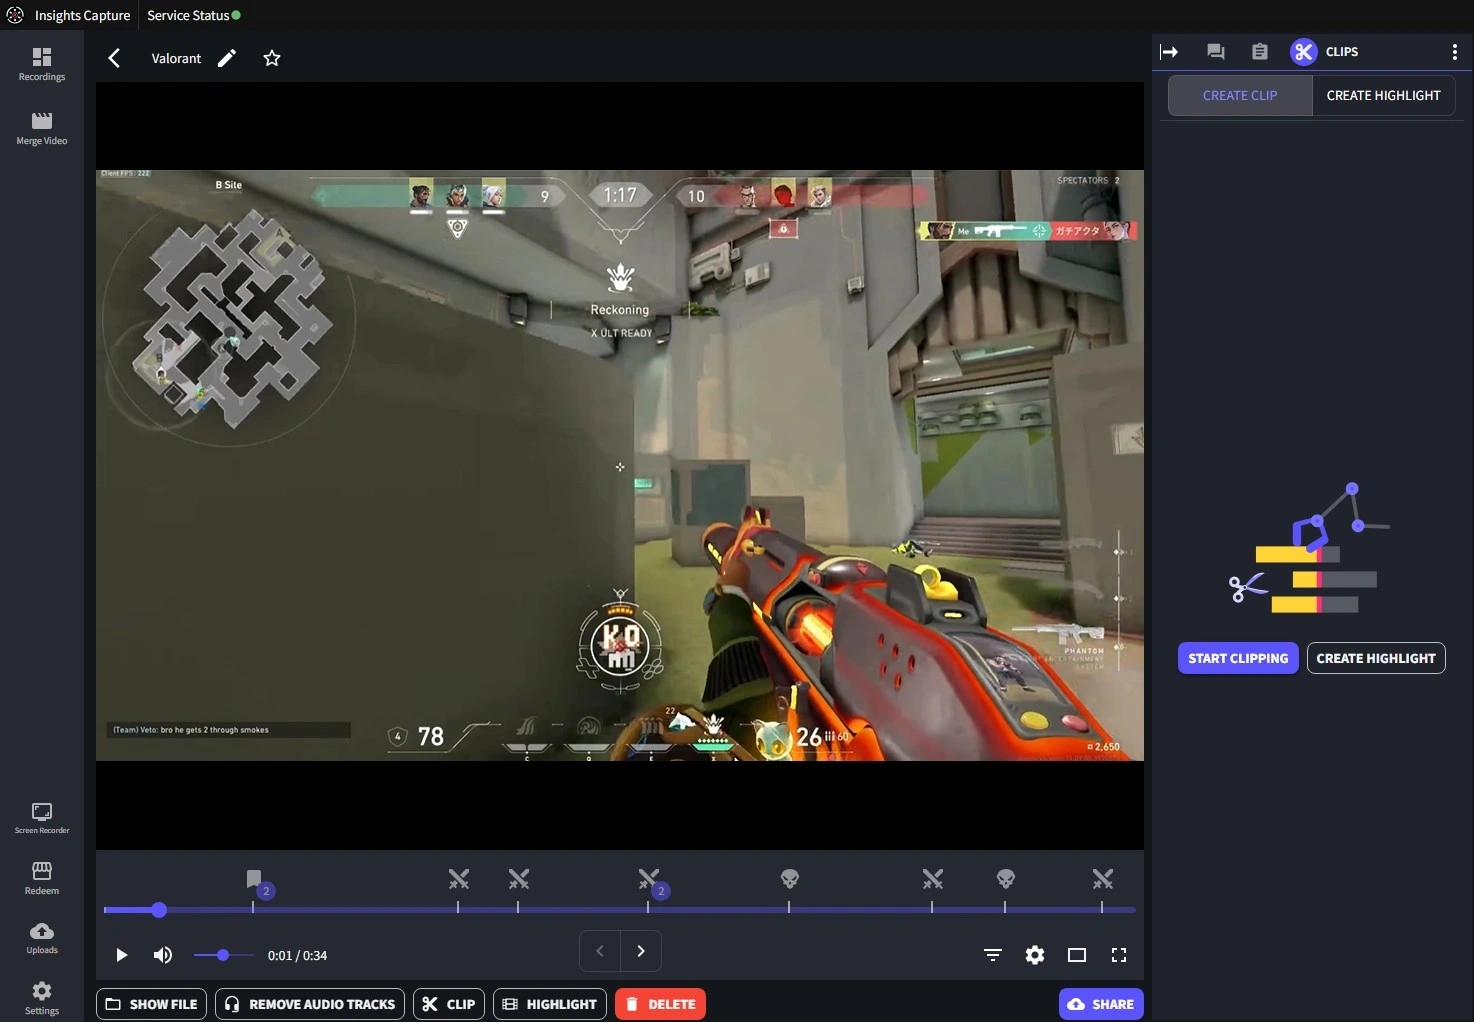Select the first skull death marker

[790, 879]
